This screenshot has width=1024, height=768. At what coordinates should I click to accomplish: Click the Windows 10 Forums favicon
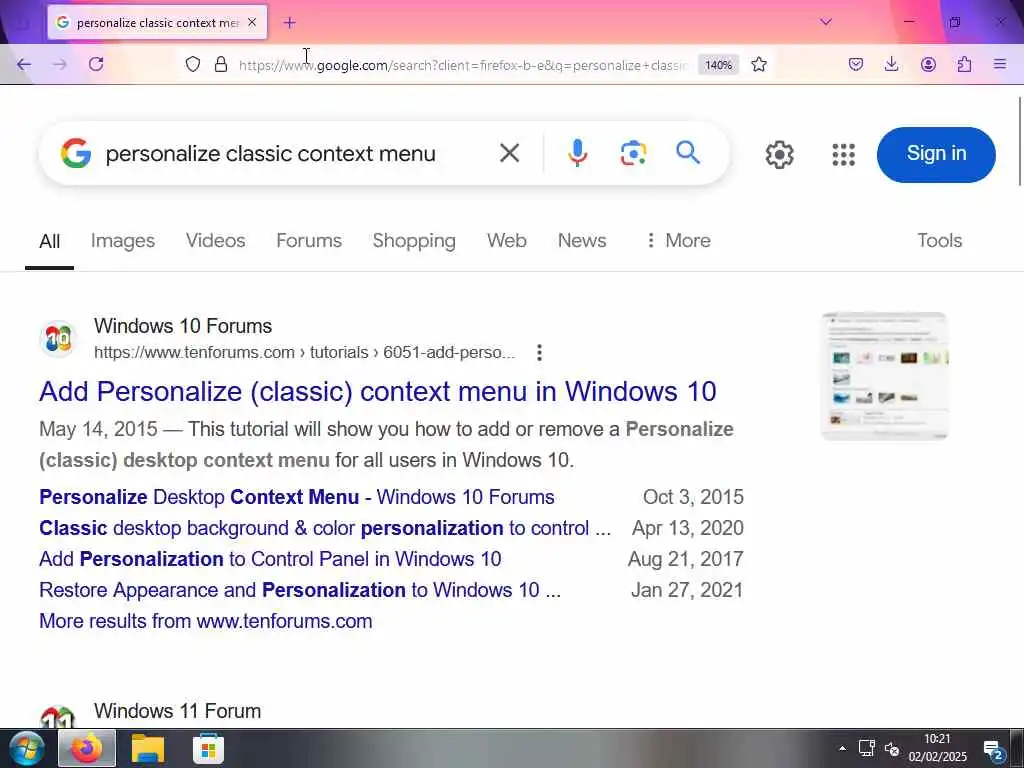58,339
